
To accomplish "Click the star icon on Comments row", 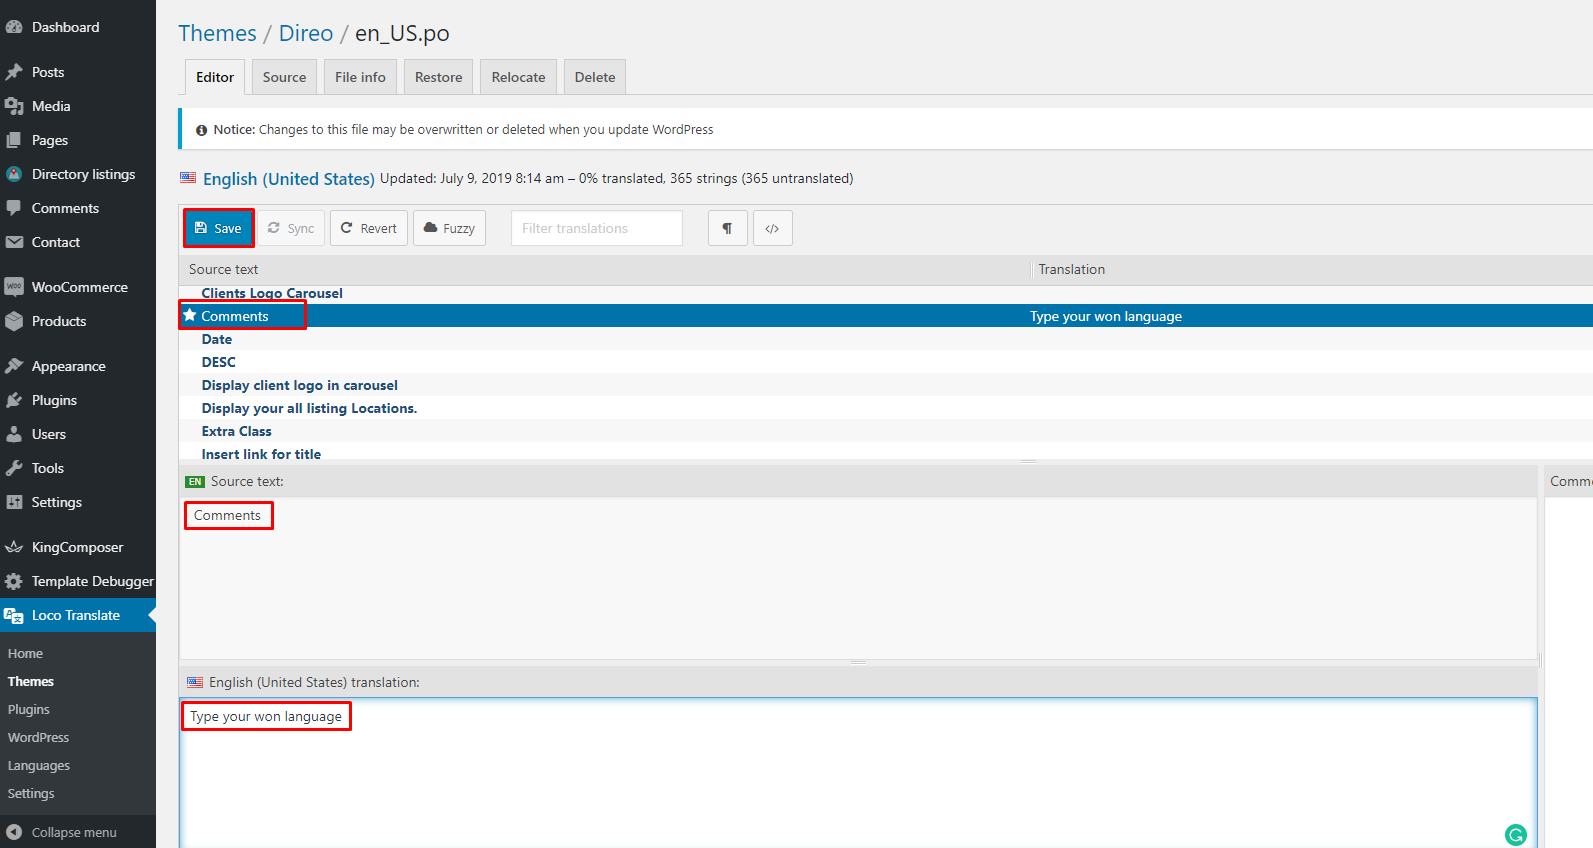I will coord(190,315).
